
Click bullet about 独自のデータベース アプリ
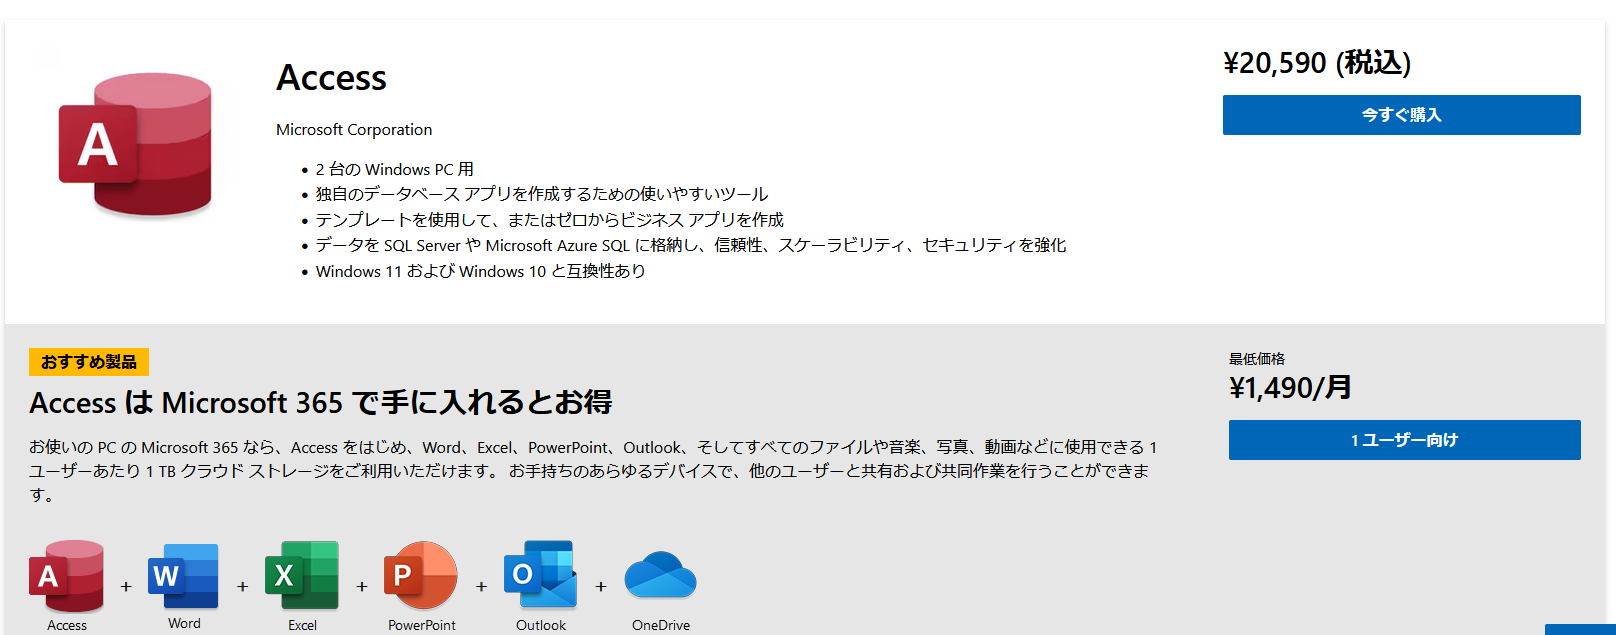542,194
